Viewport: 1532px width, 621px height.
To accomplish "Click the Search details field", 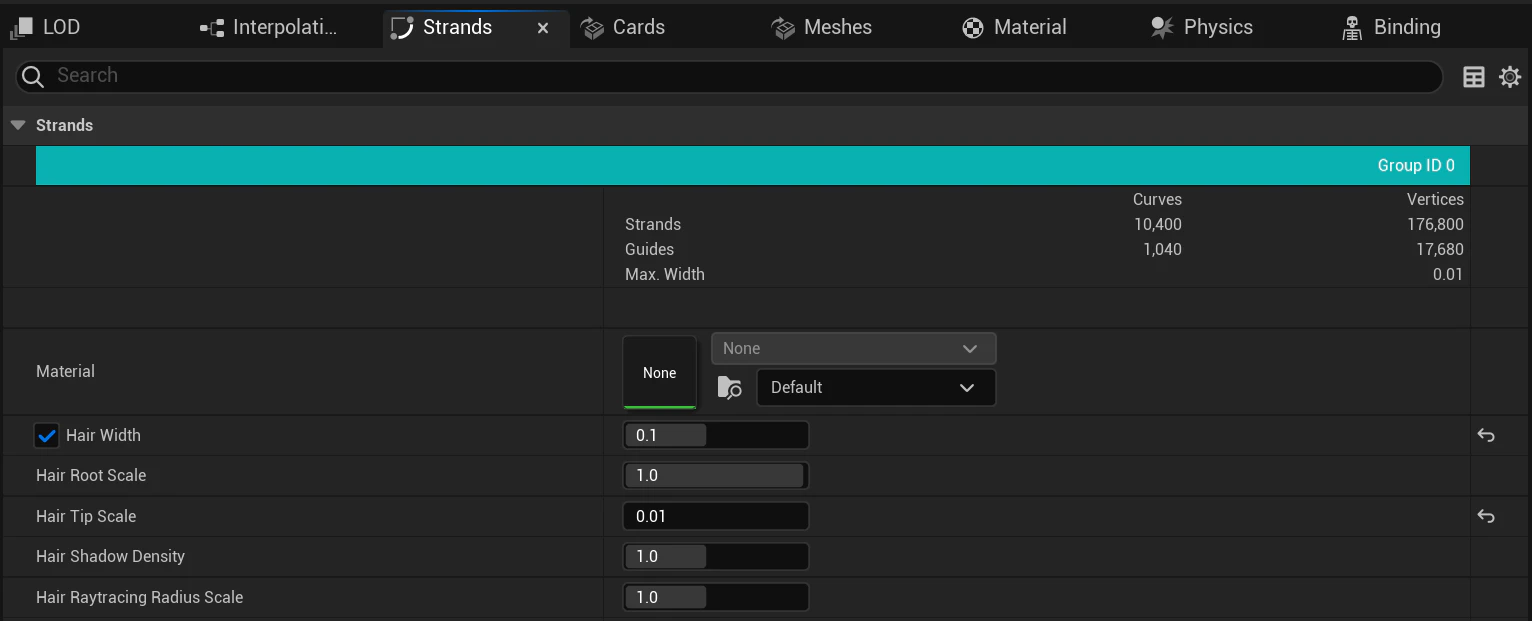I will (x=729, y=76).
